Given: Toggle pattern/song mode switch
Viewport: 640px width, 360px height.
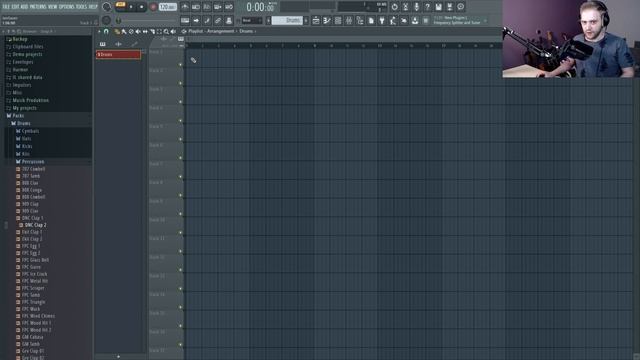Looking at the screenshot, I should (120, 4).
